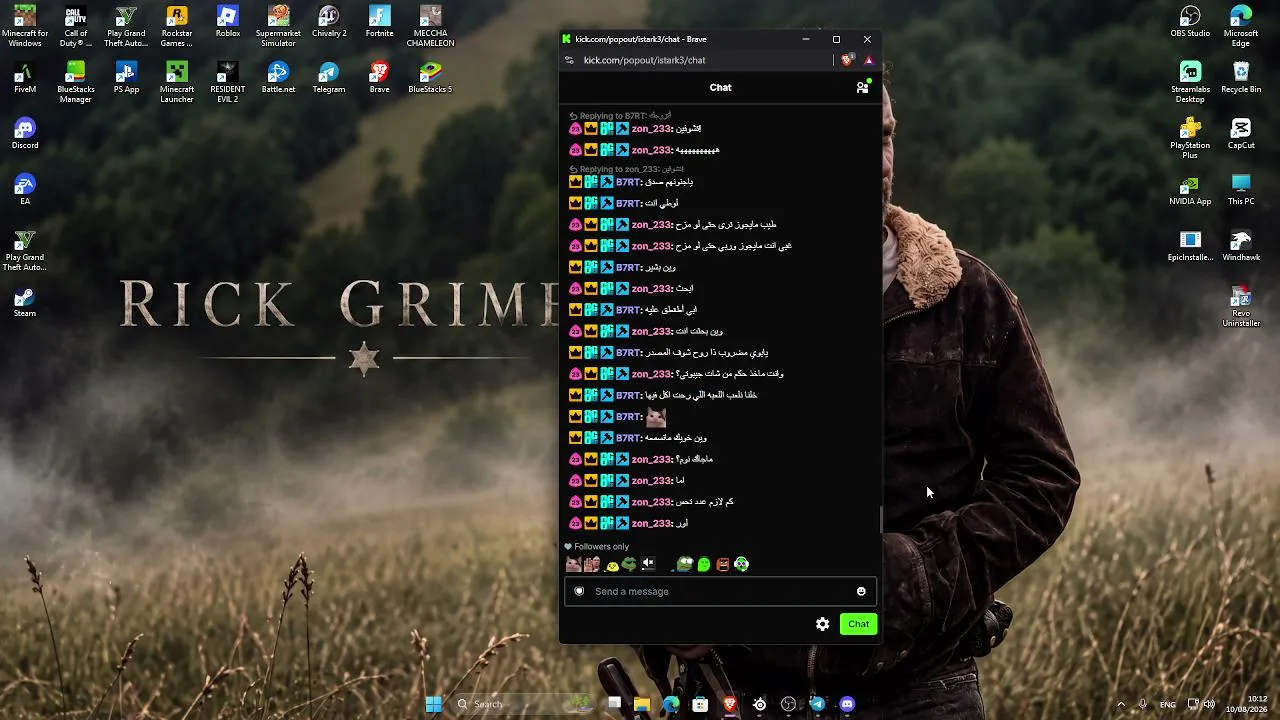Insert the green blob quick emote

coord(704,564)
